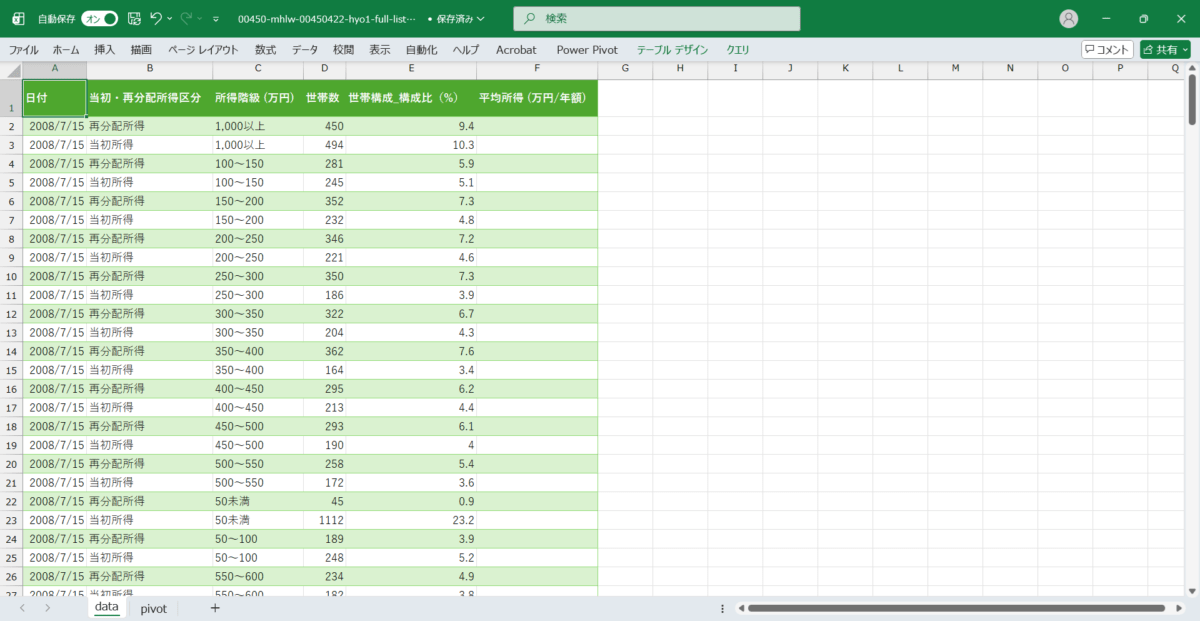
Task: Click next sheet navigation arrow
Action: coord(47,608)
